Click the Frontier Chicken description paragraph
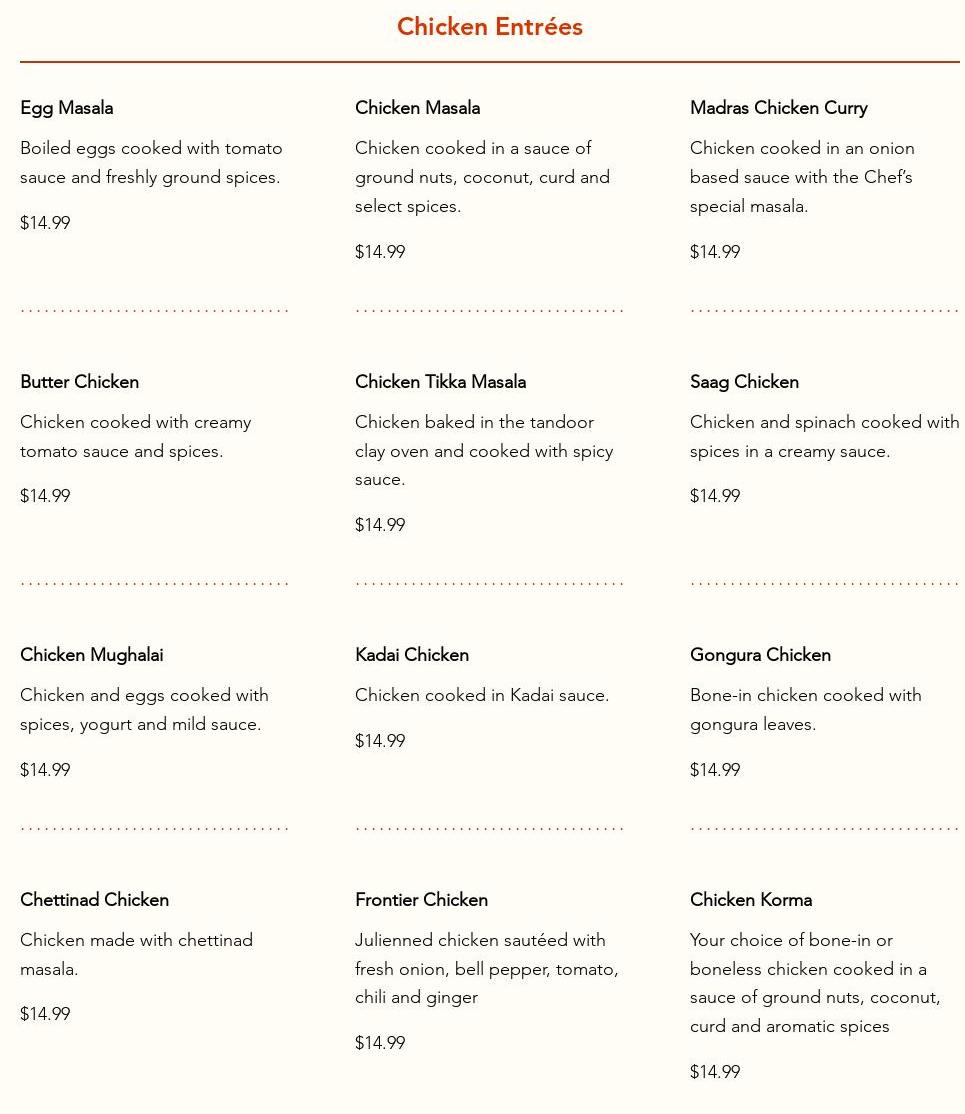 coord(486,969)
